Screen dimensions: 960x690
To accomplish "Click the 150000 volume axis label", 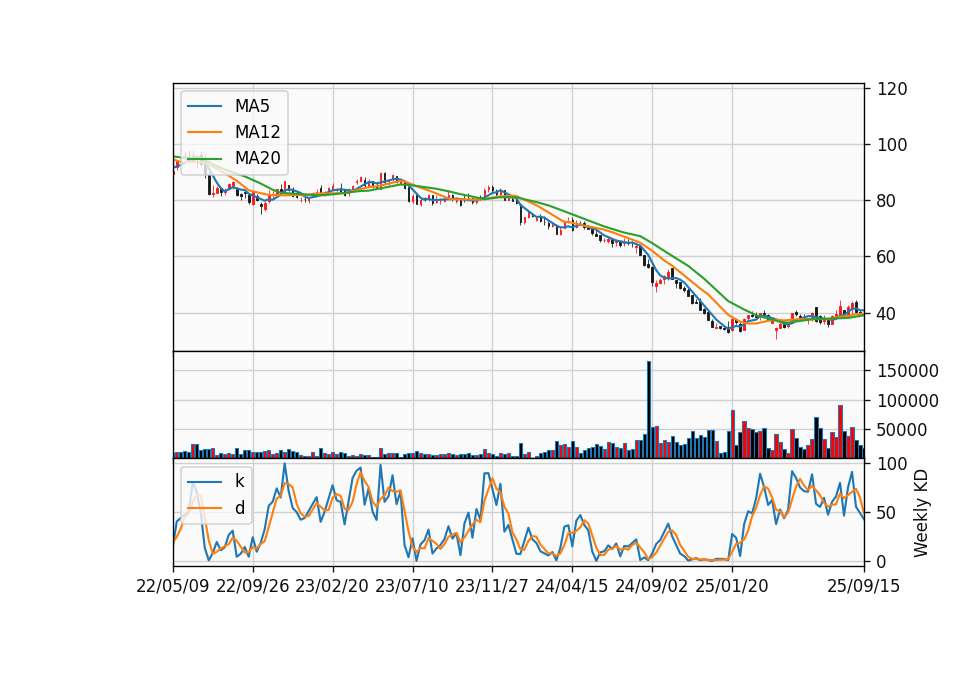I will tap(908, 371).
